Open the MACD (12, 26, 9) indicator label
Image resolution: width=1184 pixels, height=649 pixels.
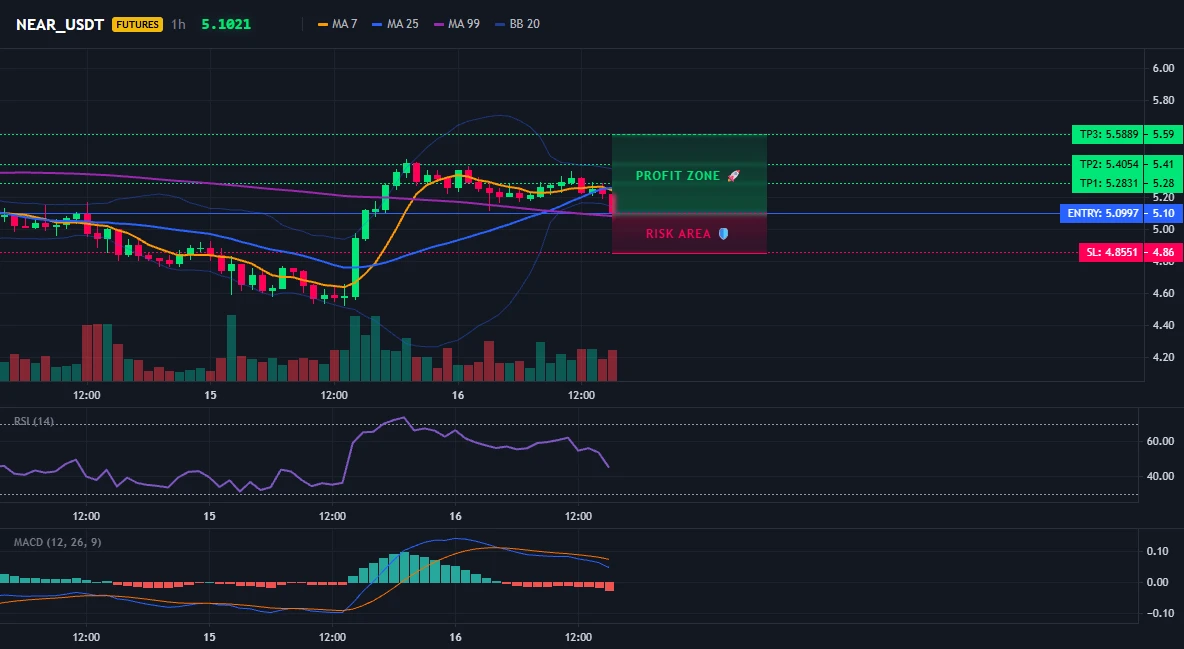(x=57, y=542)
